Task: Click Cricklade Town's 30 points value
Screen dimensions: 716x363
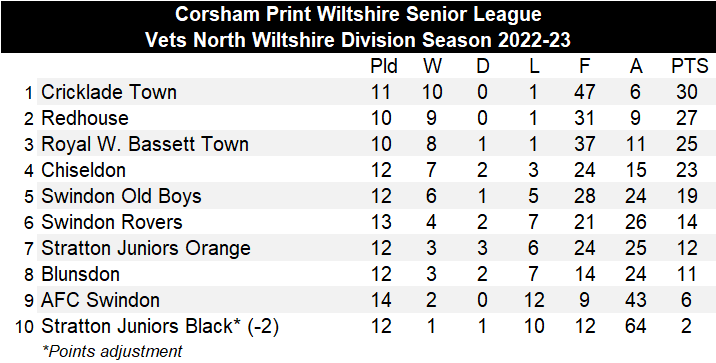Action: point(687,92)
